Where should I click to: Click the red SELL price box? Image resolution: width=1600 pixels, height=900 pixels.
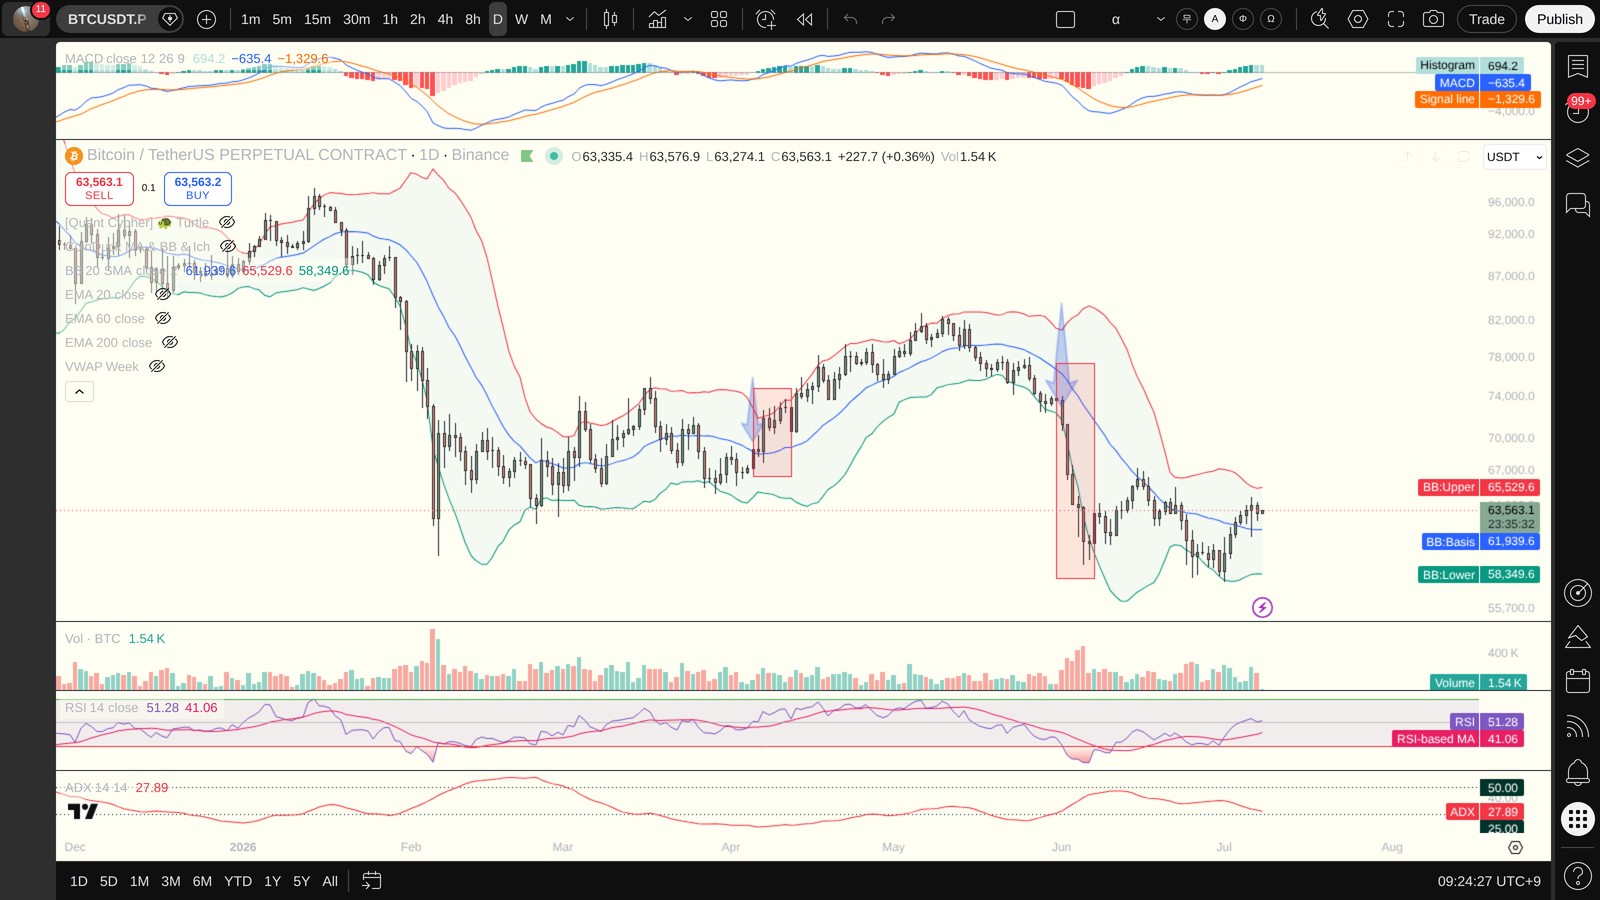[99, 188]
